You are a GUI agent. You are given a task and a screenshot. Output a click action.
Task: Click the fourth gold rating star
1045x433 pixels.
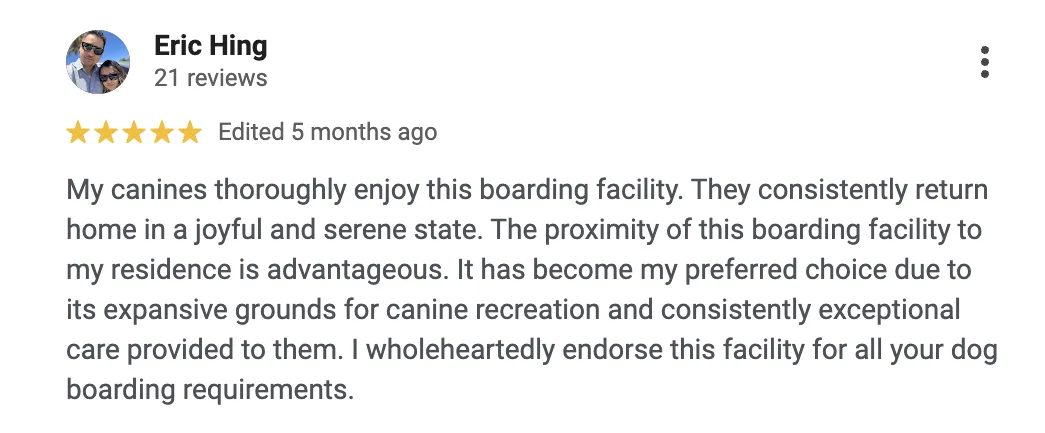click(x=161, y=133)
